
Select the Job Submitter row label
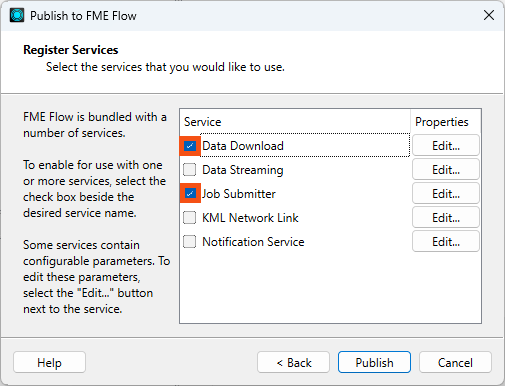[x=239, y=194]
